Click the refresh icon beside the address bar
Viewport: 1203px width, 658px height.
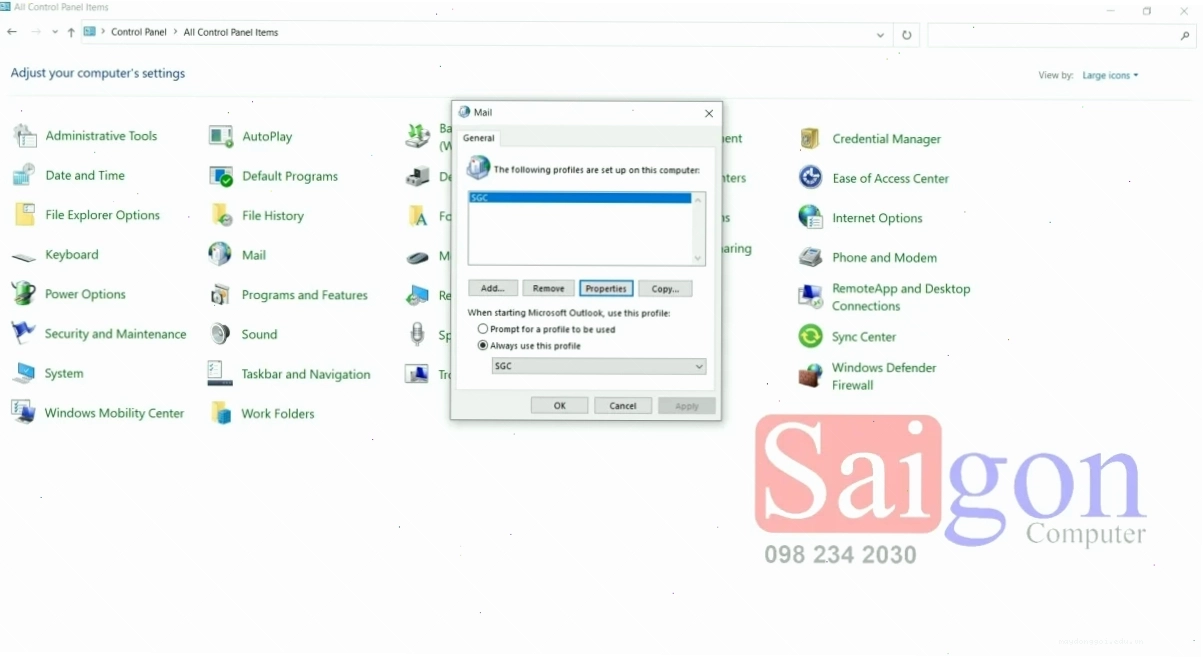click(x=907, y=34)
